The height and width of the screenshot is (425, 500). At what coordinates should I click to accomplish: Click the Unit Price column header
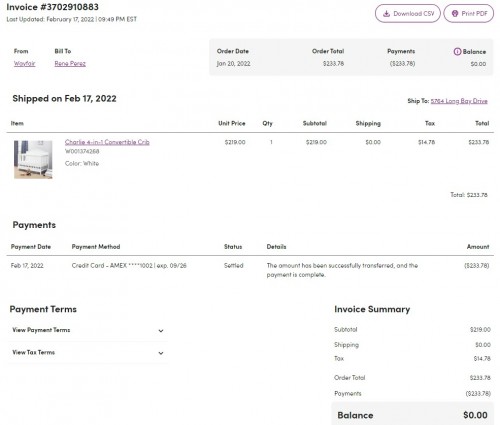[x=232, y=123]
